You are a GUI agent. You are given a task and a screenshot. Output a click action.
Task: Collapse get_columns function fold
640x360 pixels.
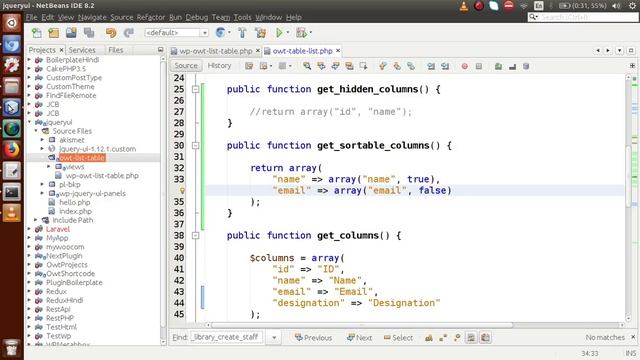[196, 236]
